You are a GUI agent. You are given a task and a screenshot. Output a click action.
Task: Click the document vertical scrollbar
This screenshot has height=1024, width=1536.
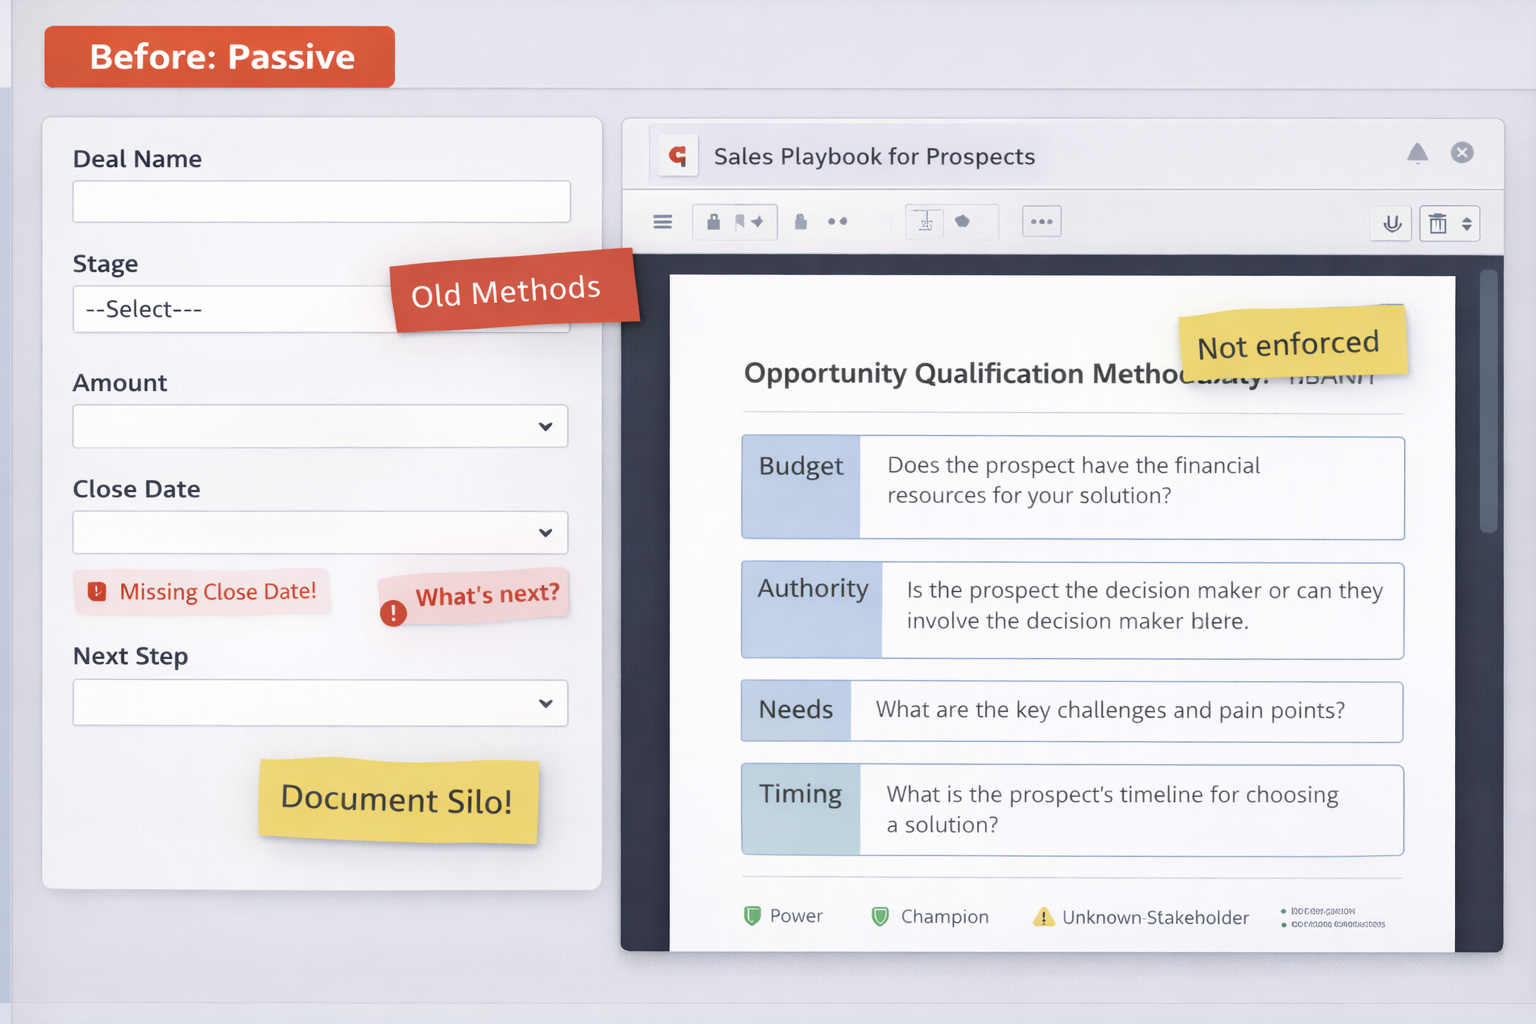pos(1488,400)
